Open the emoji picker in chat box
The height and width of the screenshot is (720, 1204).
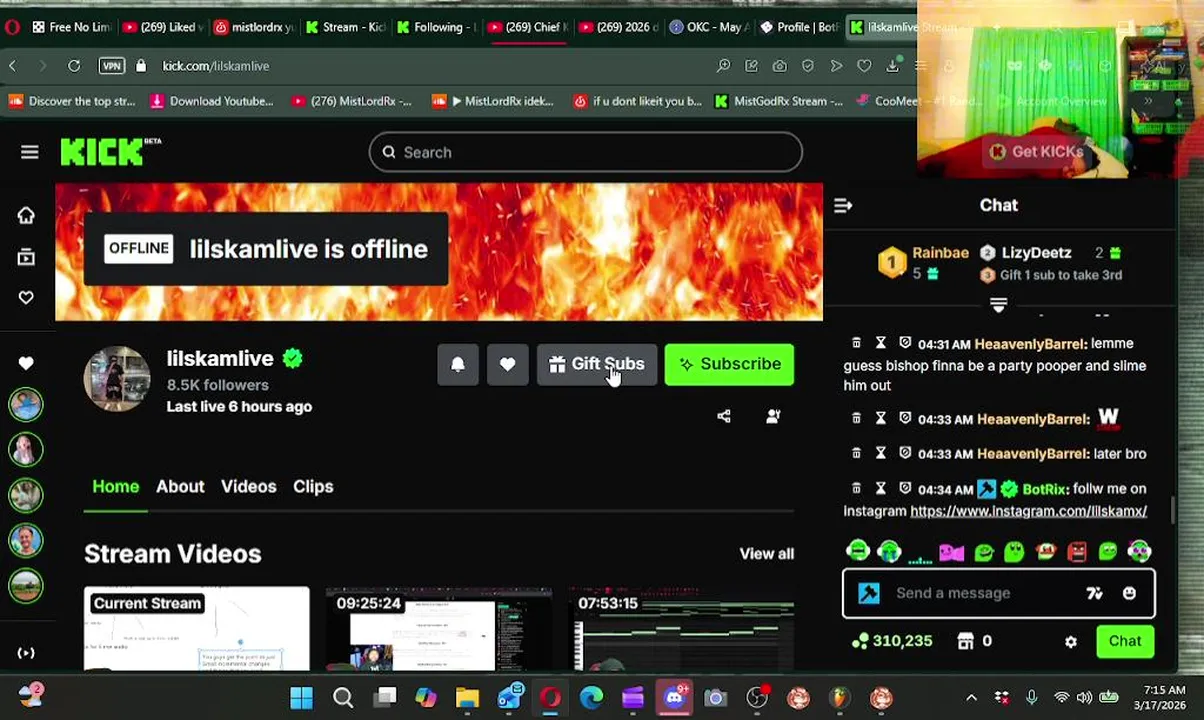tap(1129, 593)
